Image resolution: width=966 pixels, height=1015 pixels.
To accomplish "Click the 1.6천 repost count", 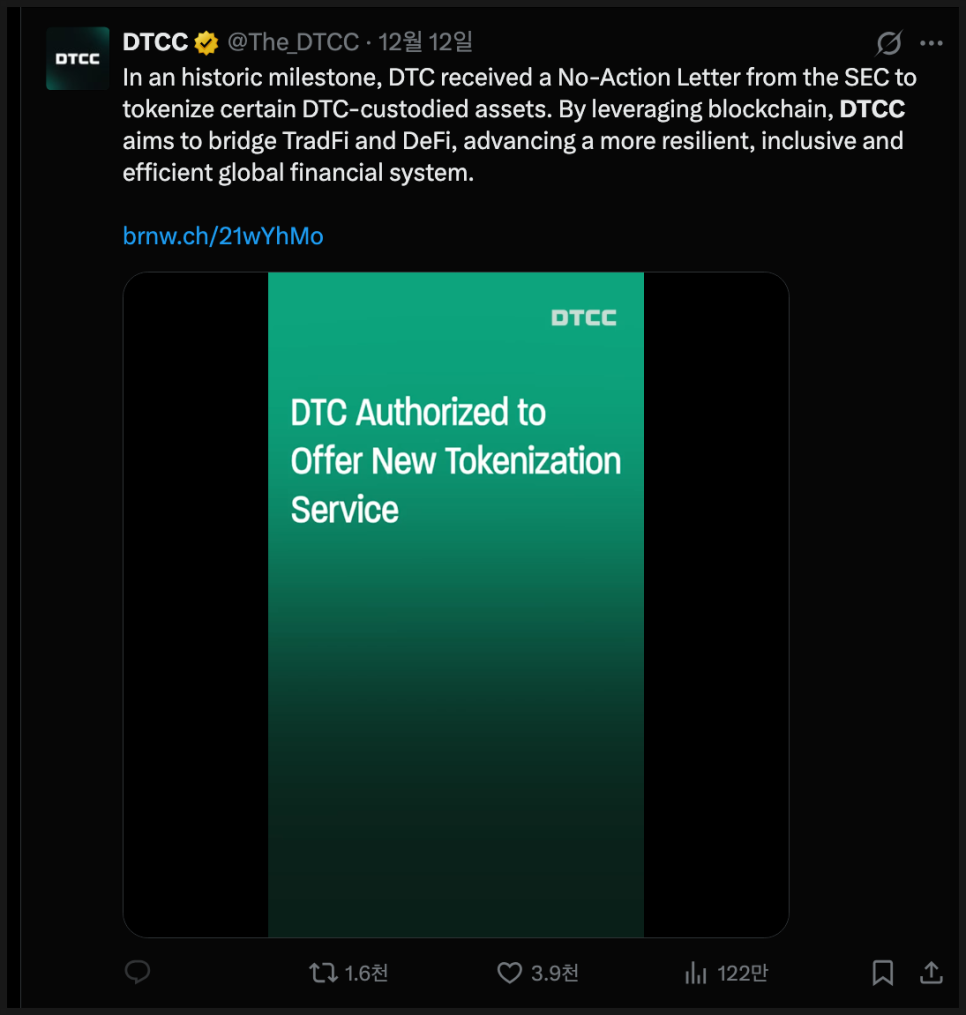I will (366, 973).
